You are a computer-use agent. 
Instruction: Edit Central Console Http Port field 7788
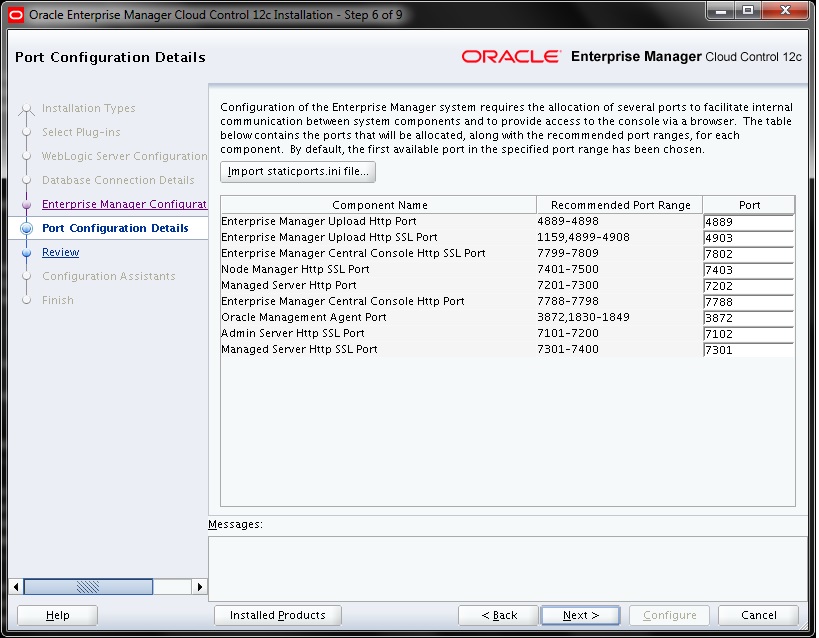[748, 301]
